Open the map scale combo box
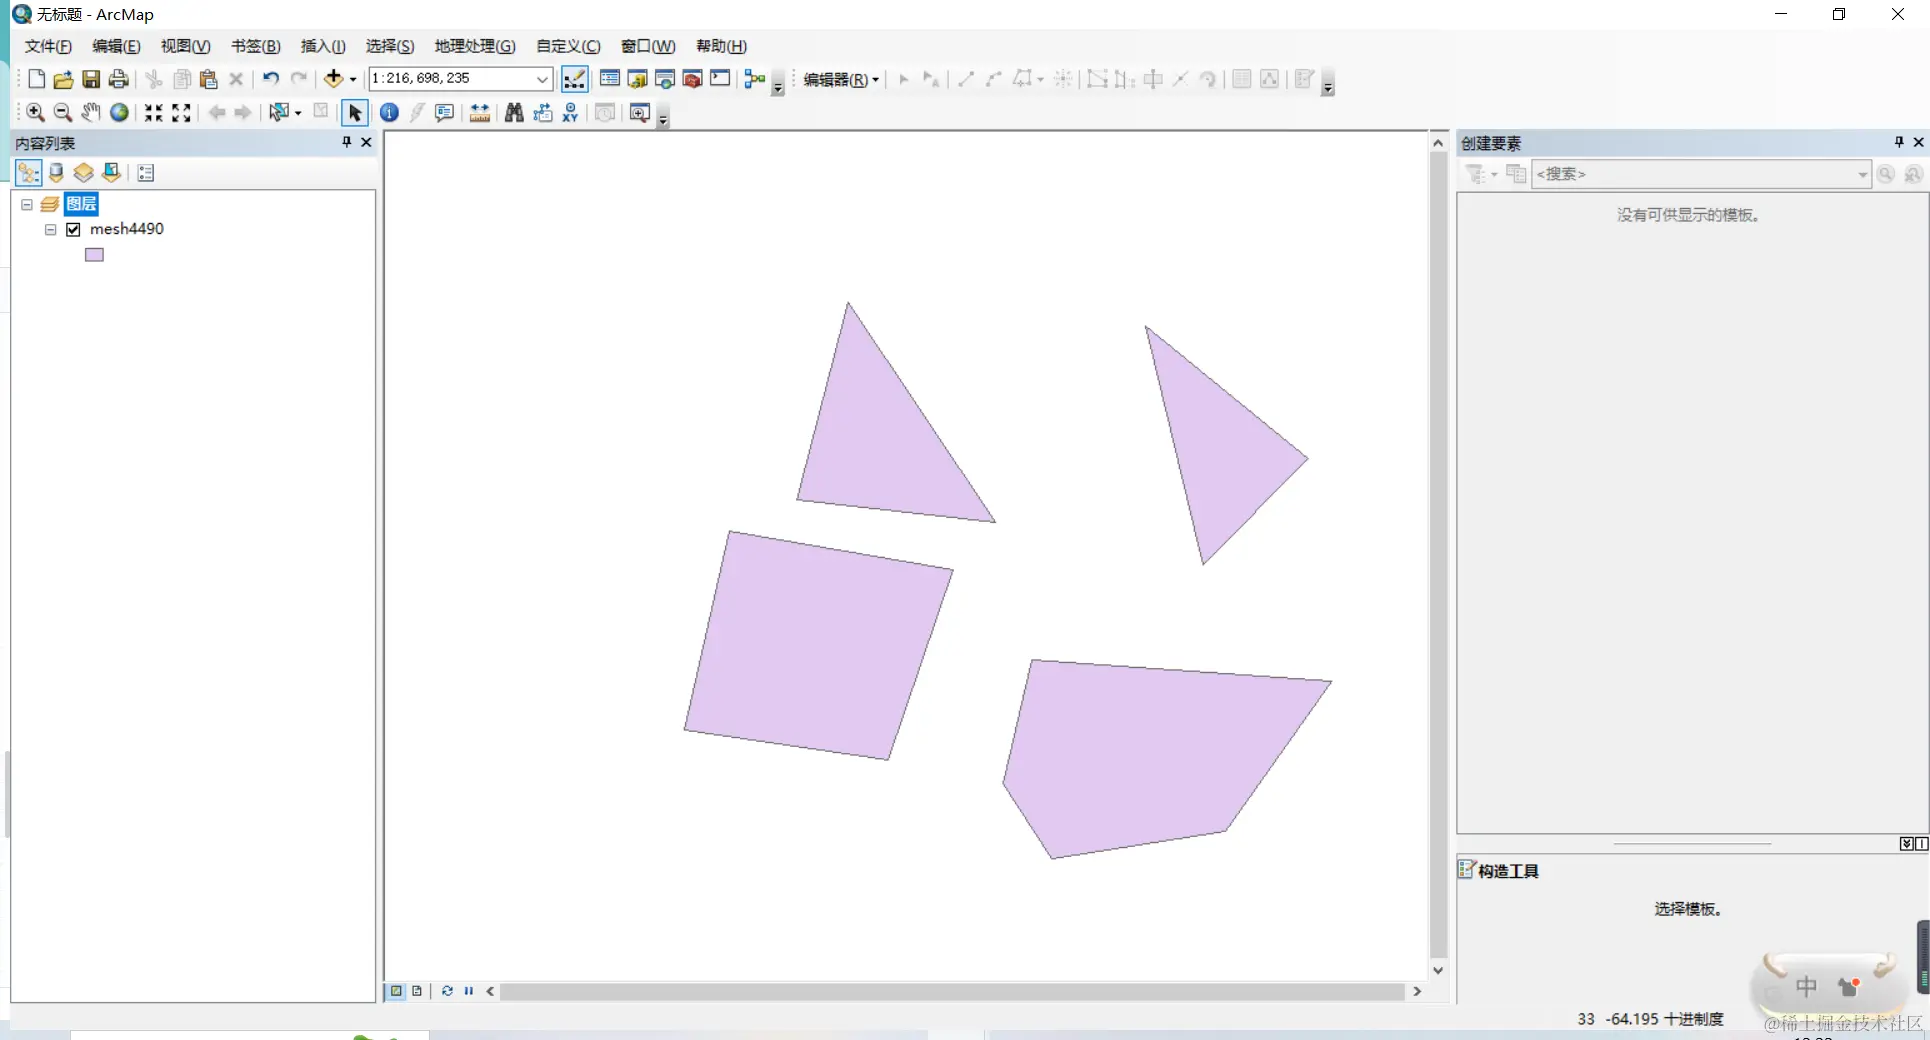The image size is (1930, 1040). 460,78
